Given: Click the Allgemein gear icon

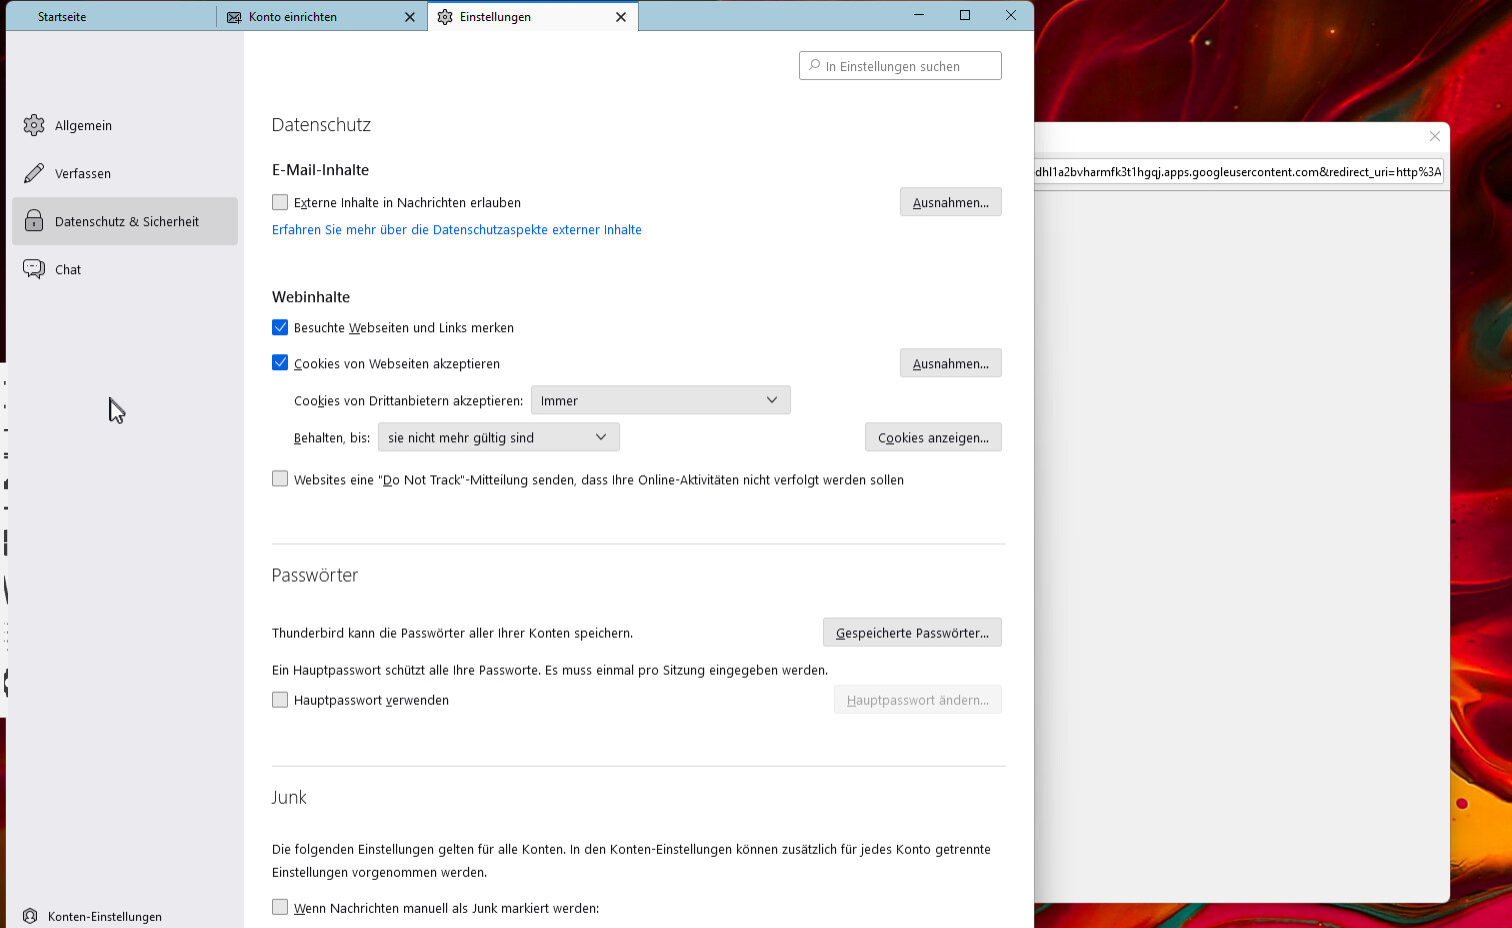Looking at the screenshot, I should click(x=34, y=125).
